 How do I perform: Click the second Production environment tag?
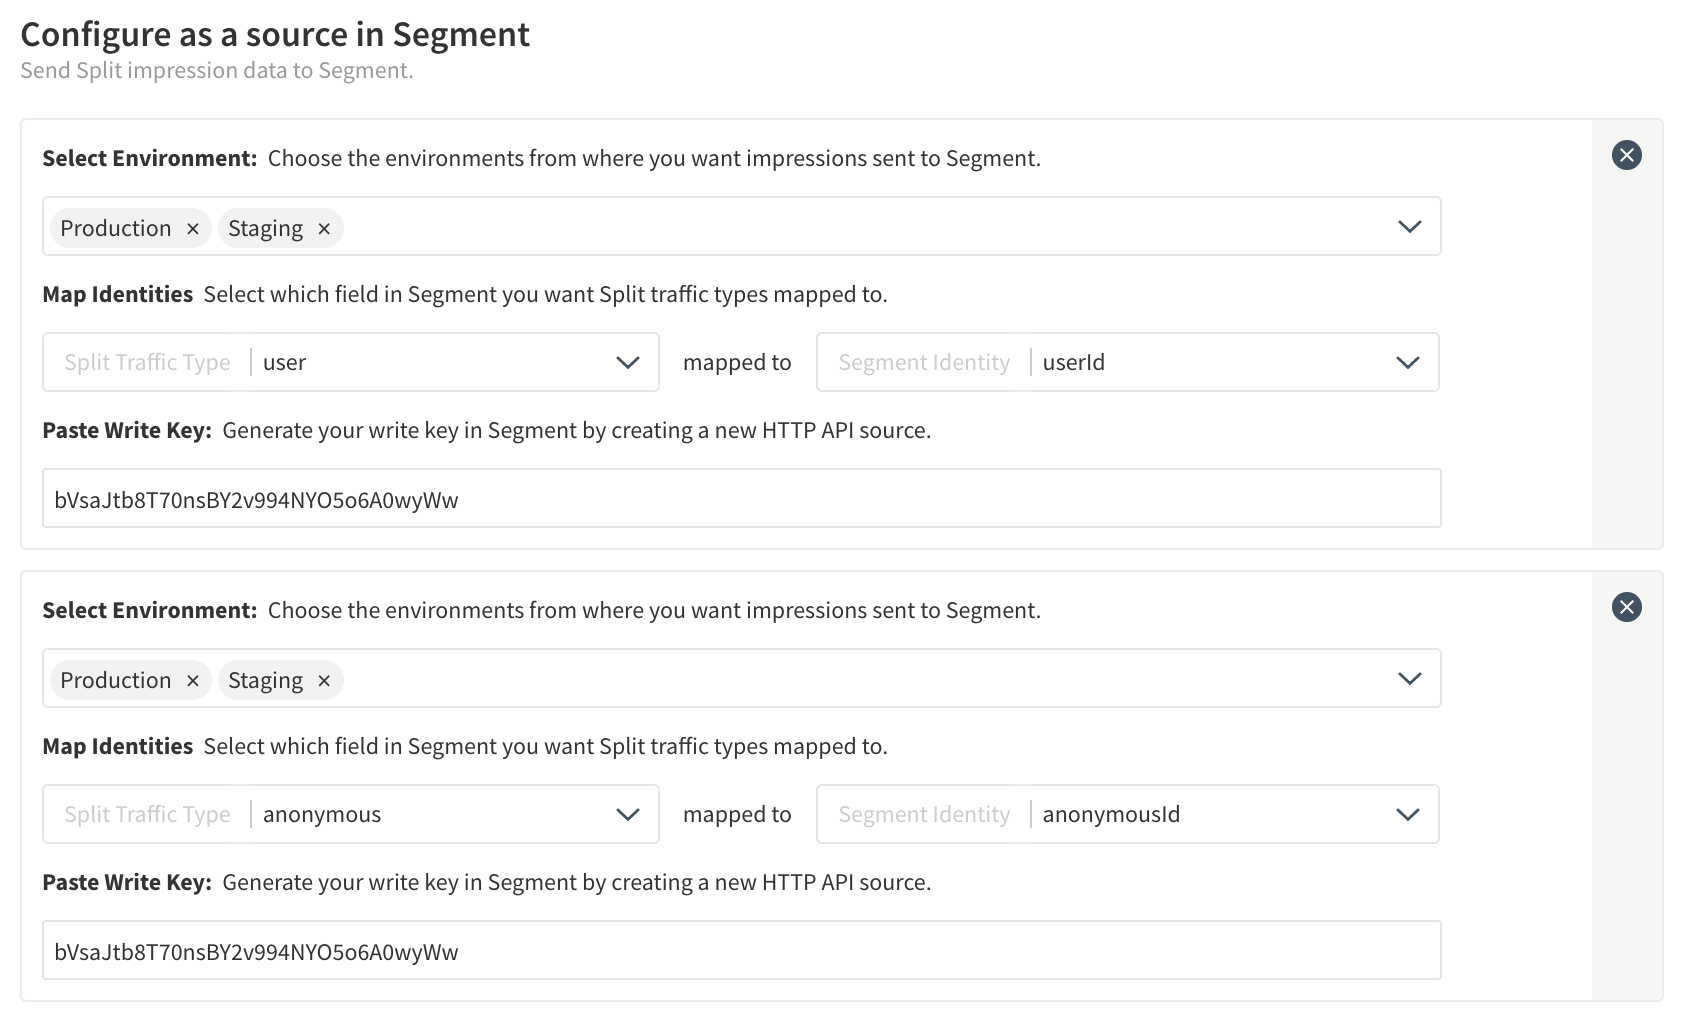[116, 680]
